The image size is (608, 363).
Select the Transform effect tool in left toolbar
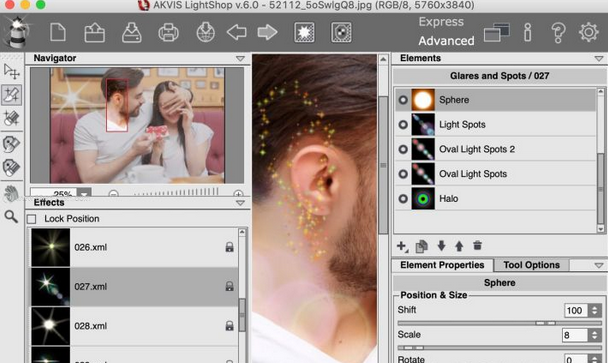[12, 72]
